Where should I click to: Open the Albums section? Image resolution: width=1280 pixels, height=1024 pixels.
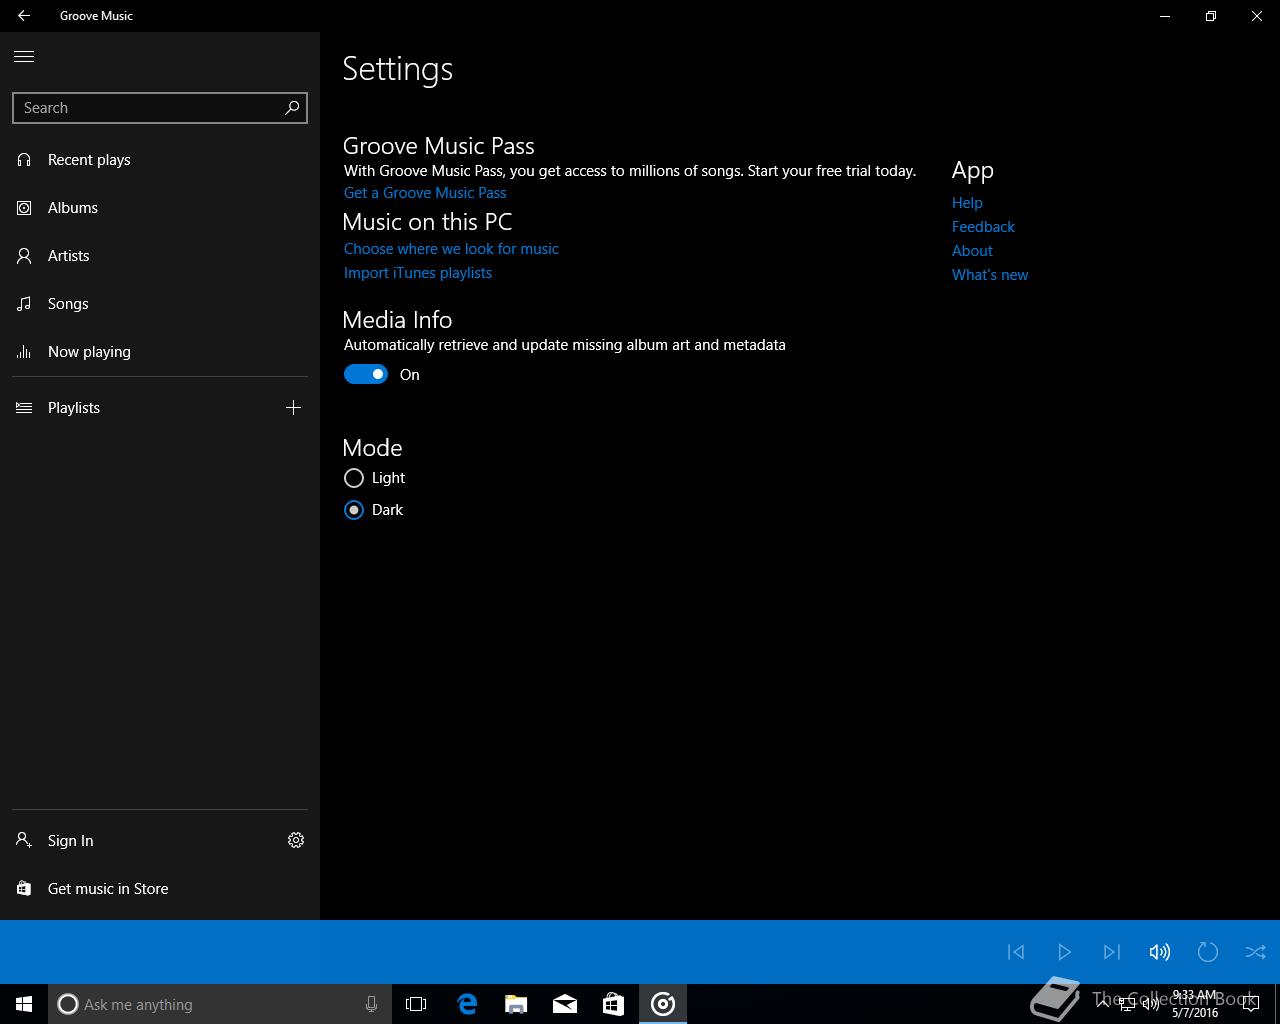(160, 208)
